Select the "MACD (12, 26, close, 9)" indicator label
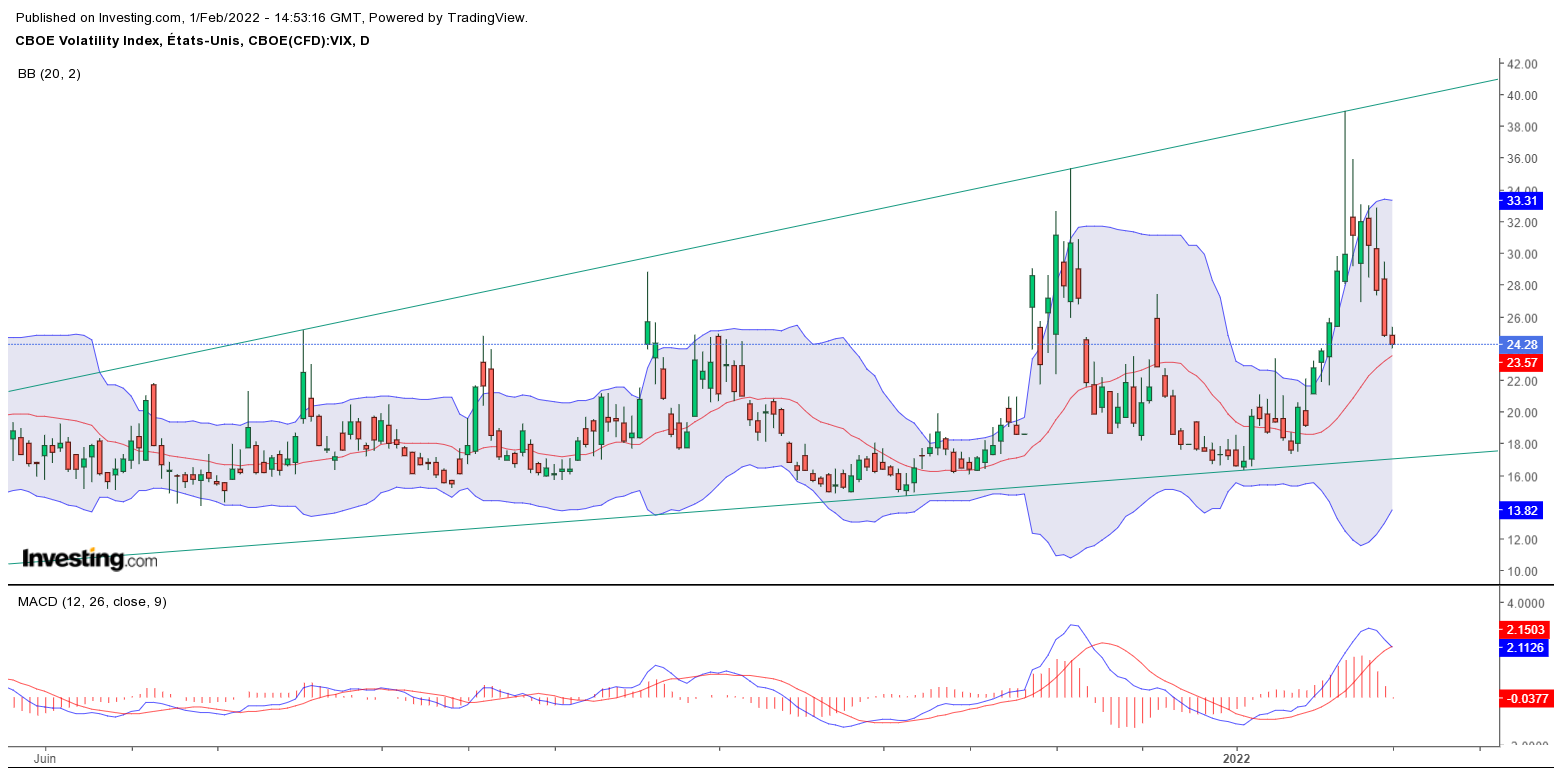Image resolution: width=1561 pixels, height=773 pixels. point(92,602)
